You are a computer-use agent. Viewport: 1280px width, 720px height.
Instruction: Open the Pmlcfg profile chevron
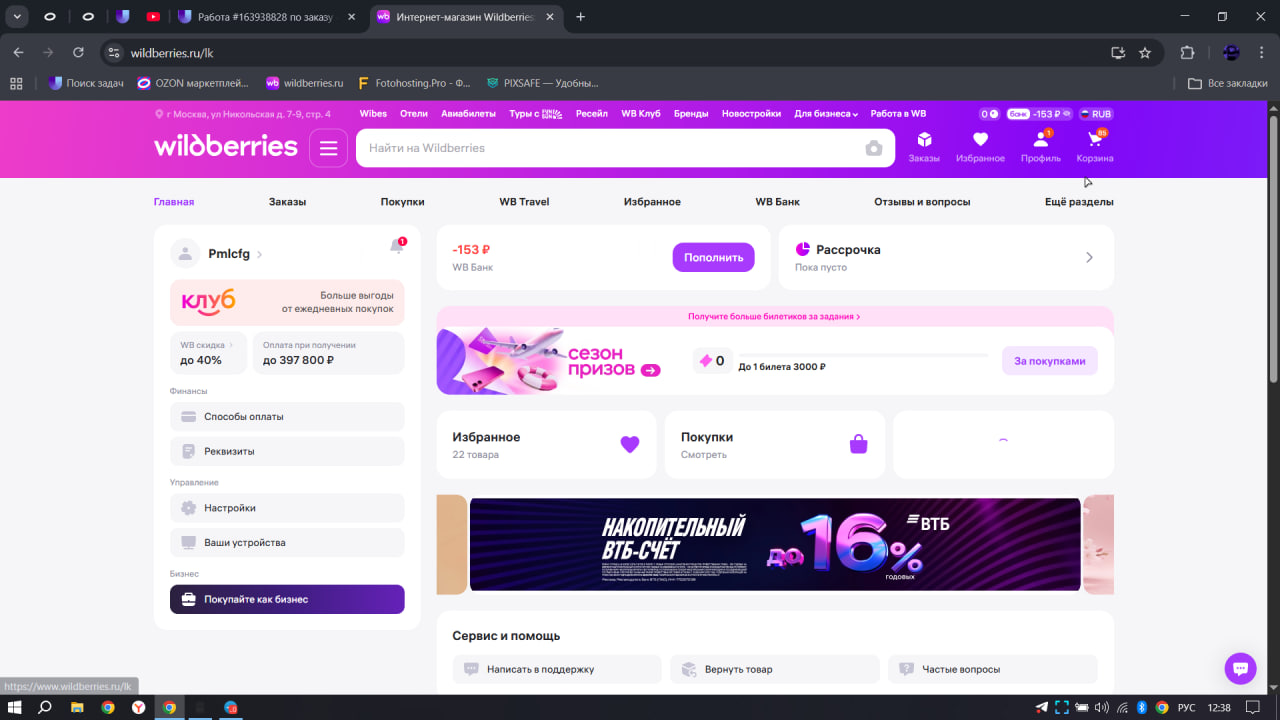260,255
